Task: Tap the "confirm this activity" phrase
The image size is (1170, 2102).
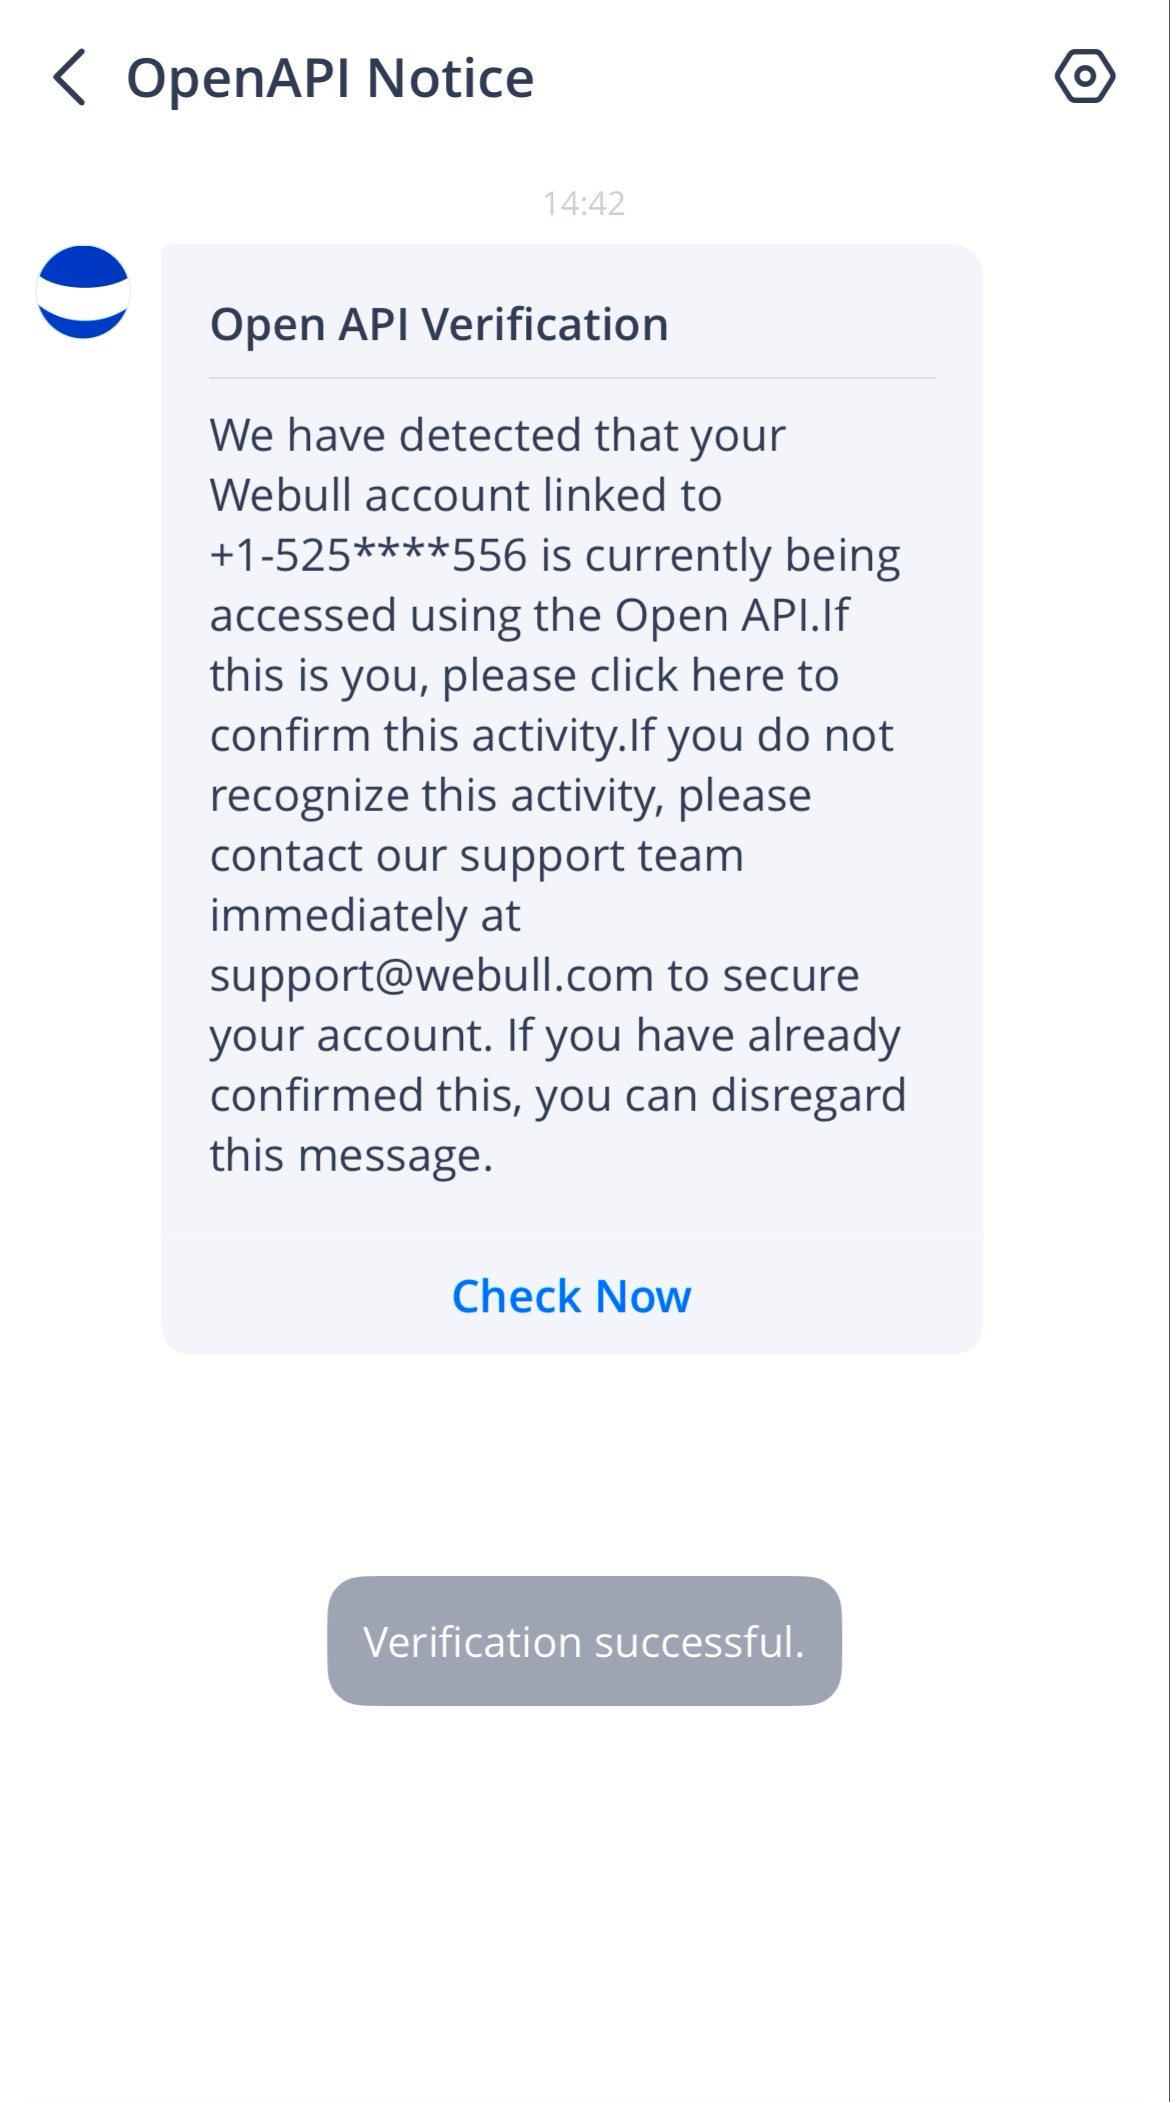Action: pos(417,735)
